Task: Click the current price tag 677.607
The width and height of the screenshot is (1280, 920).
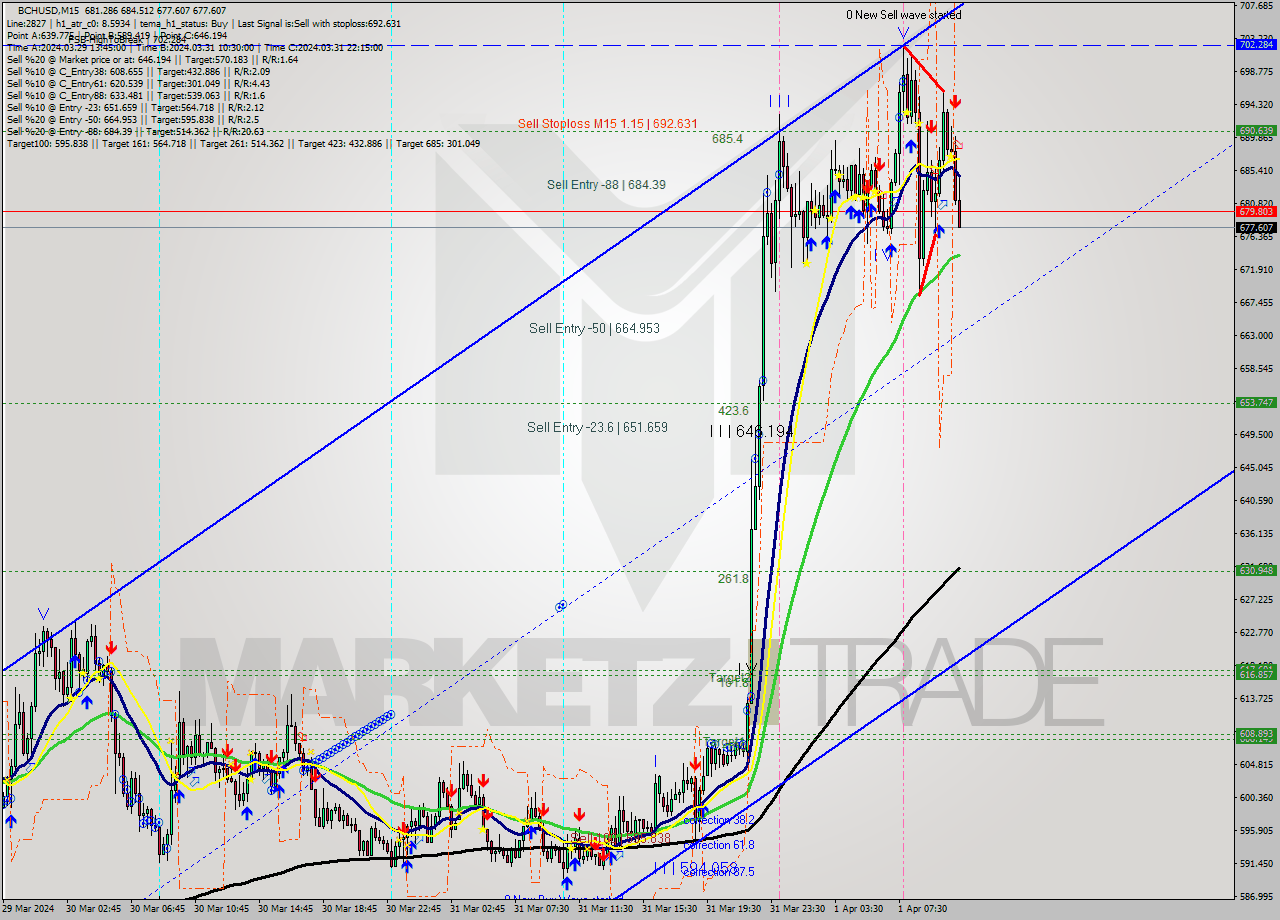Action: (x=1256, y=227)
